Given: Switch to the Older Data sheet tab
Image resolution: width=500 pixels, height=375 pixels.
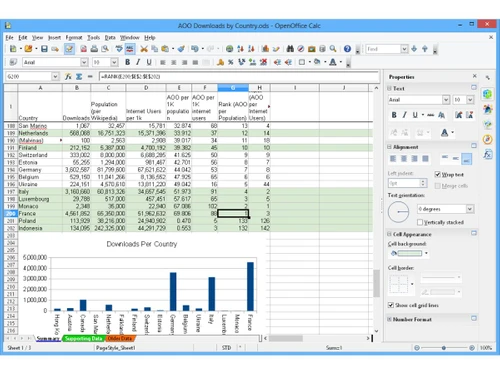Looking at the screenshot, I should click(x=119, y=339).
